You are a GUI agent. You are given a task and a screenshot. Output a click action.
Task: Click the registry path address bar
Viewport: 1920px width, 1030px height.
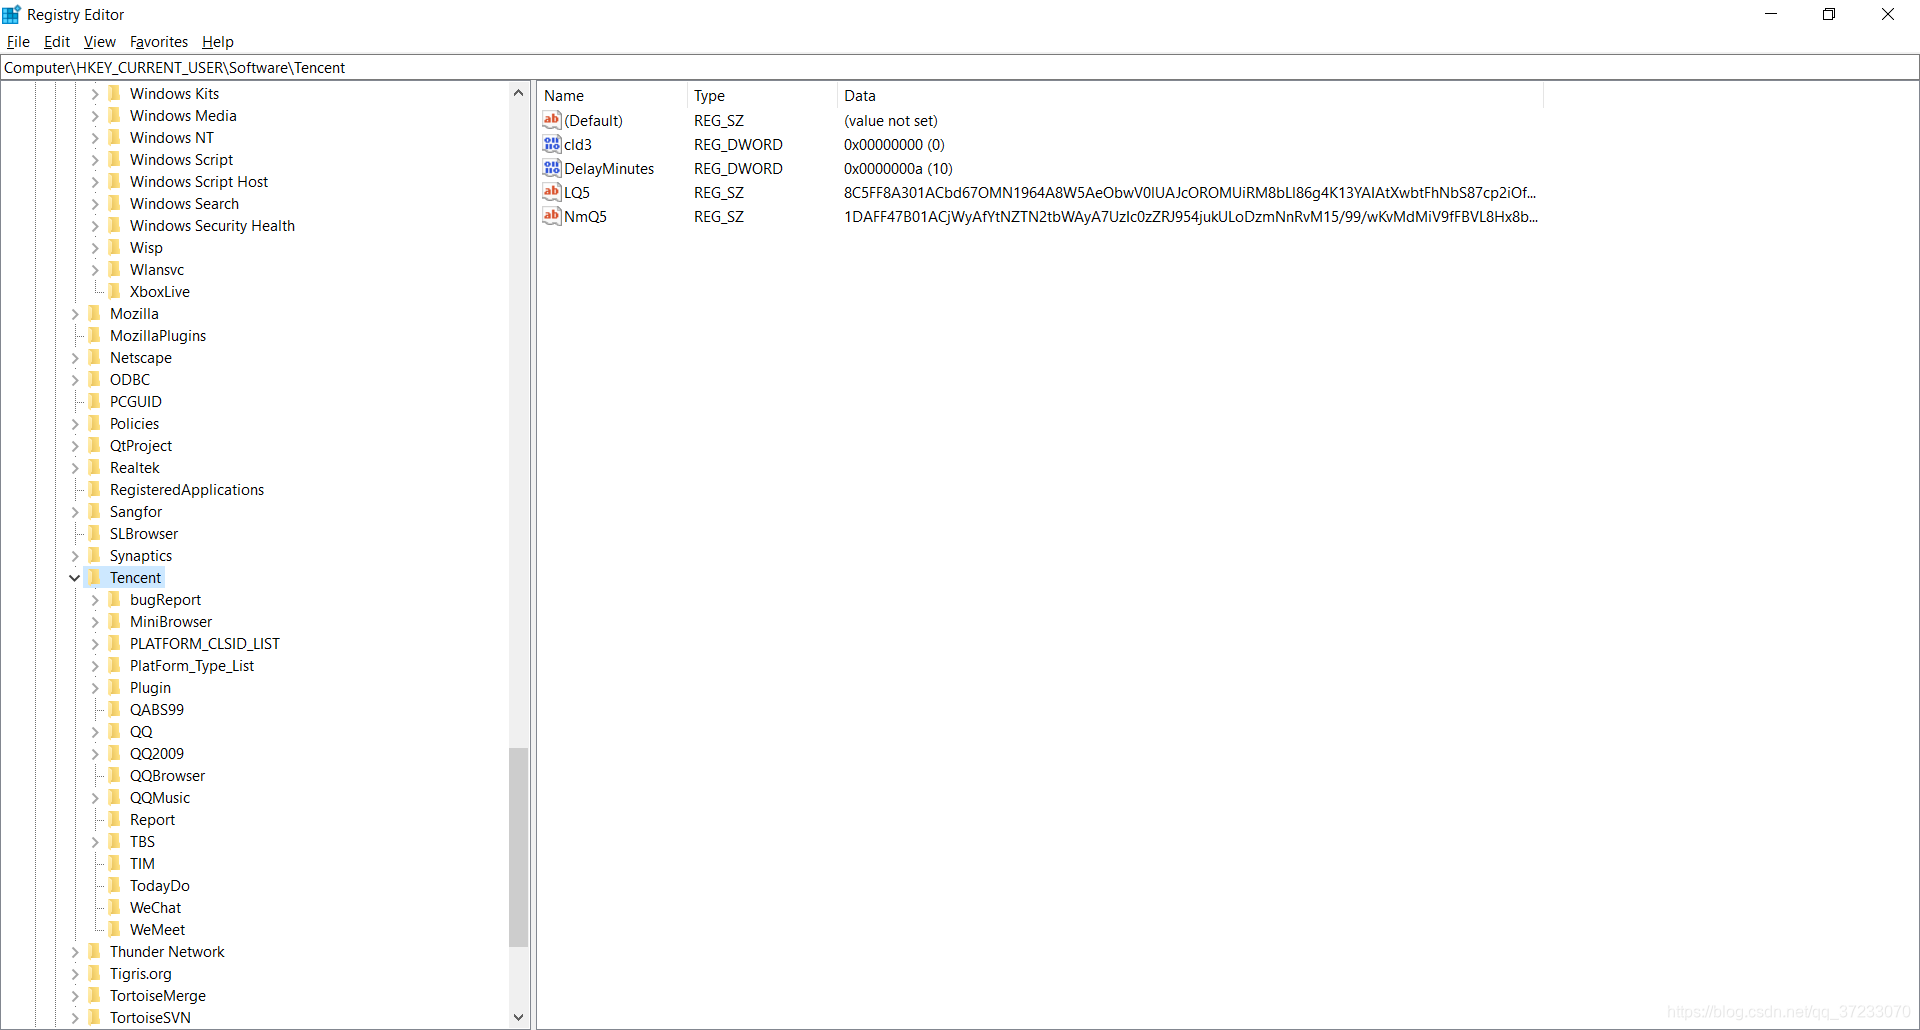[x=960, y=68]
